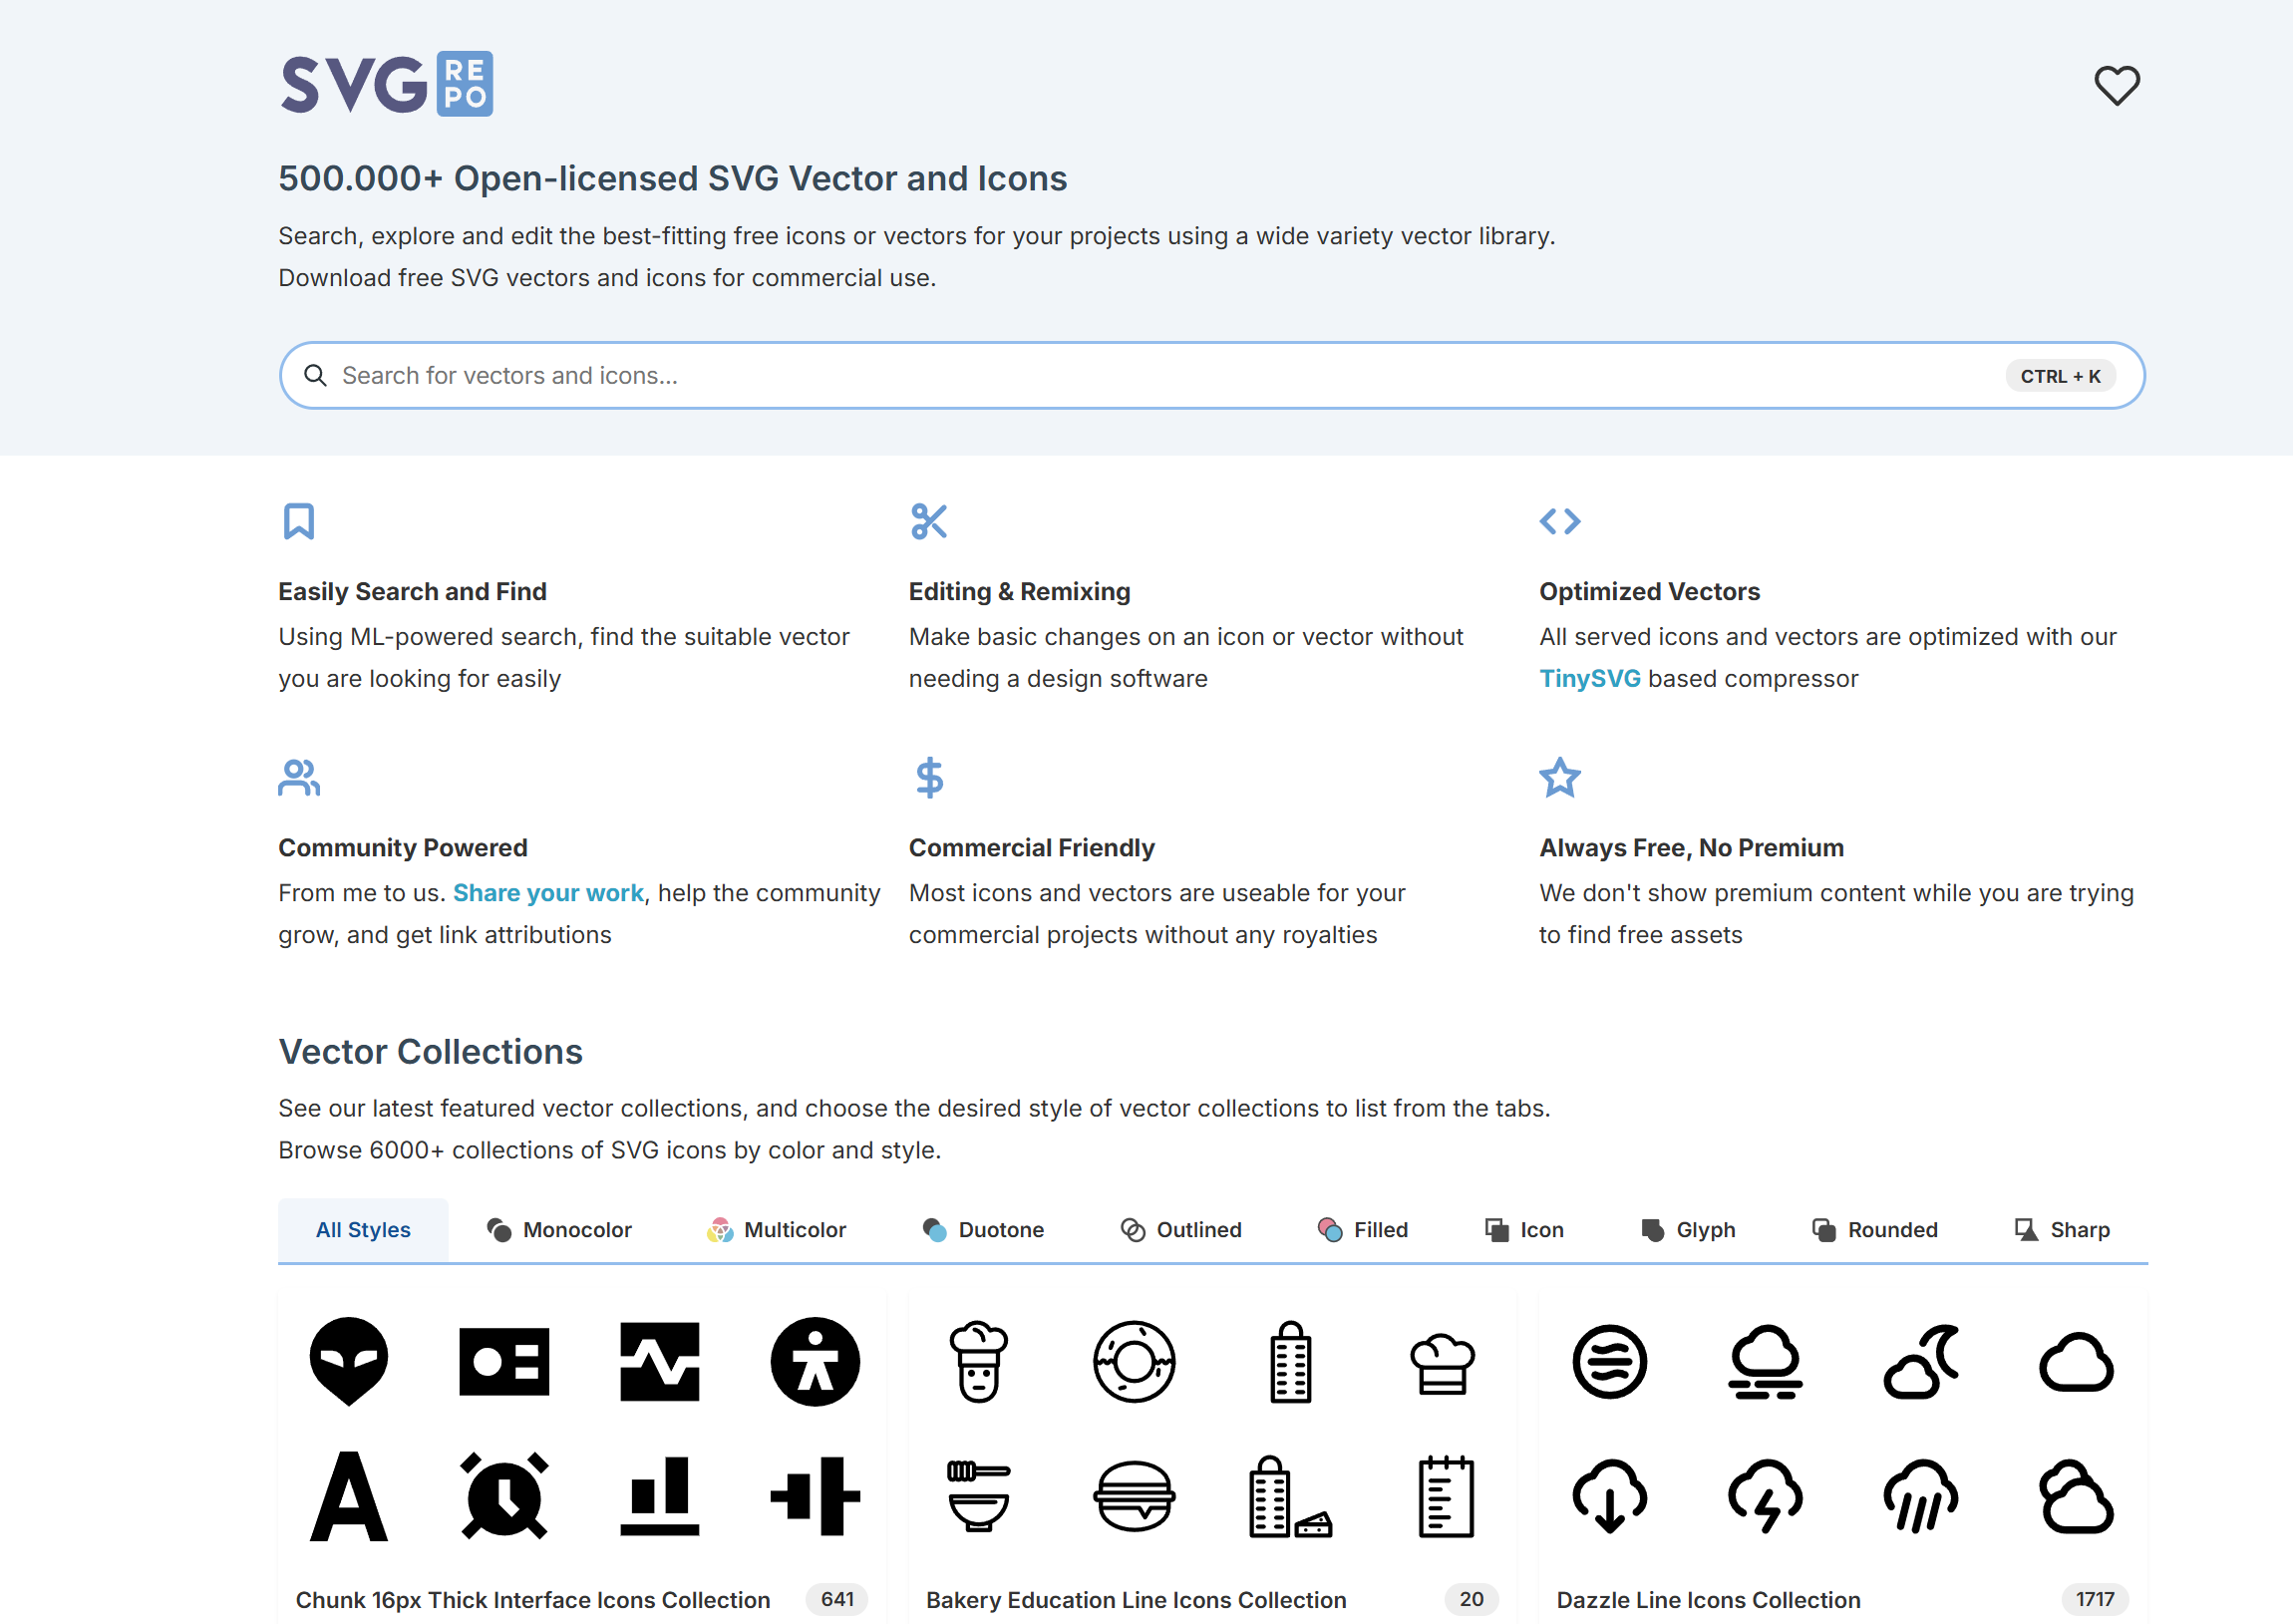
Task: Select the alarm clock icon in Chunk collection
Action: tap(504, 1495)
